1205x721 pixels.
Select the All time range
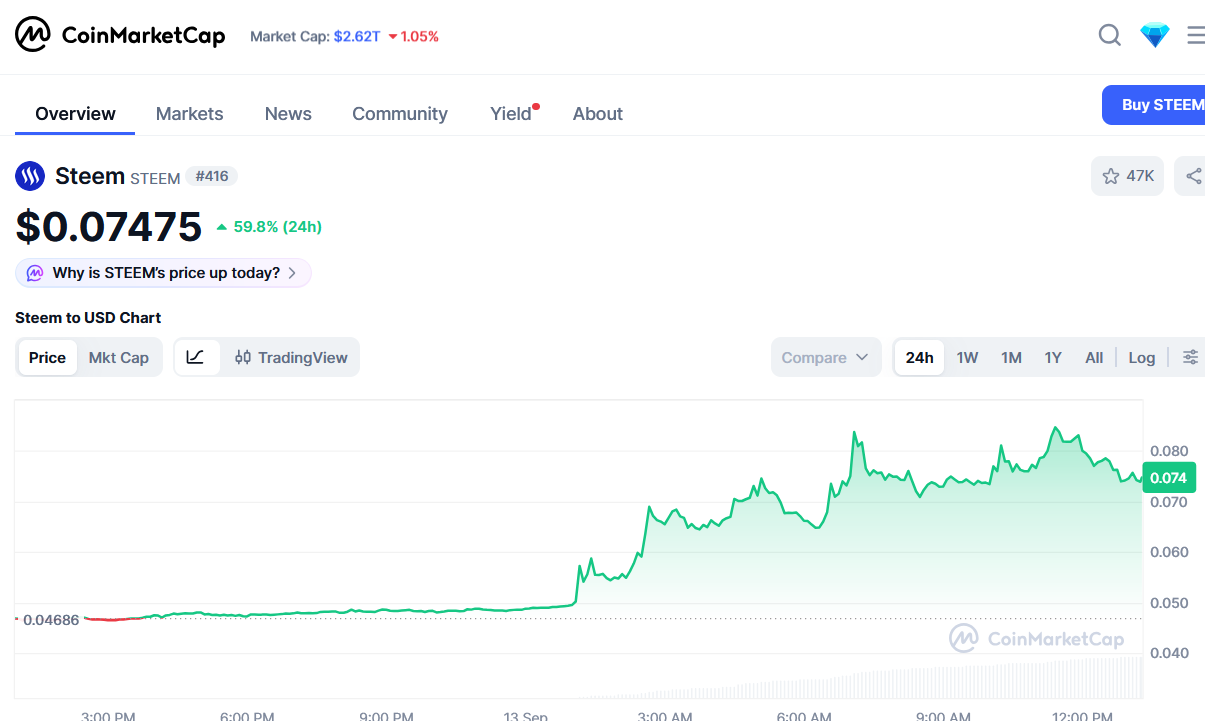pyautogui.click(x=1094, y=357)
